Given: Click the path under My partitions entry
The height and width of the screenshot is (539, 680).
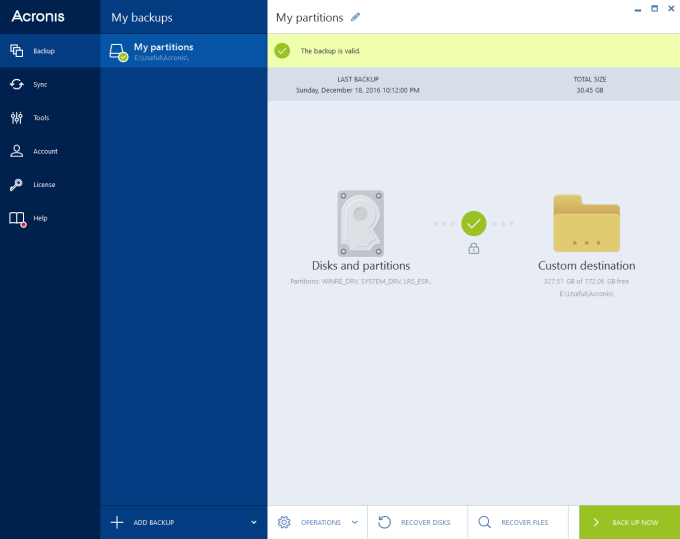Looking at the screenshot, I should tap(161, 58).
